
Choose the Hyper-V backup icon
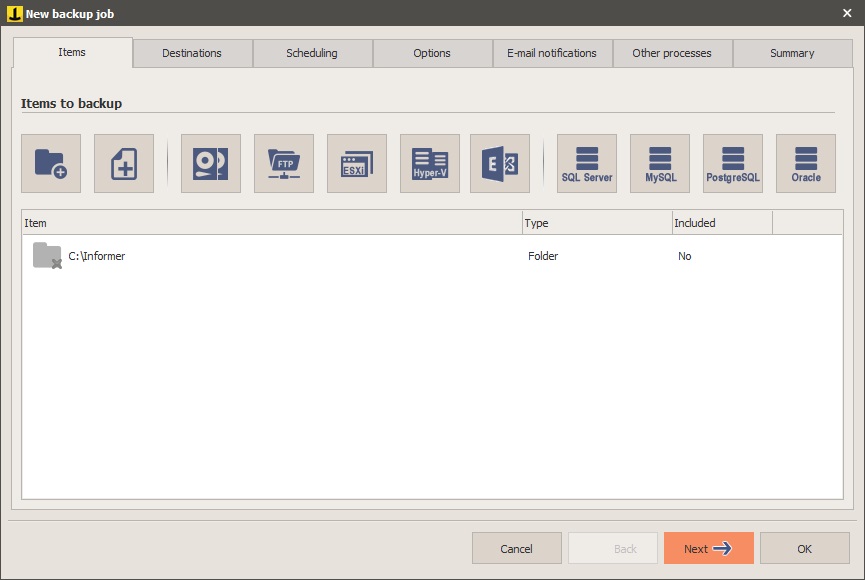pyautogui.click(x=429, y=162)
